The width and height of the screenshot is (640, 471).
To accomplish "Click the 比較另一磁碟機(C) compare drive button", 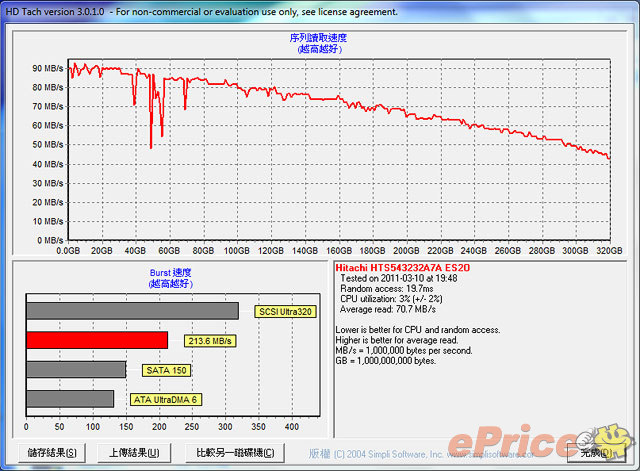I will tap(235, 453).
